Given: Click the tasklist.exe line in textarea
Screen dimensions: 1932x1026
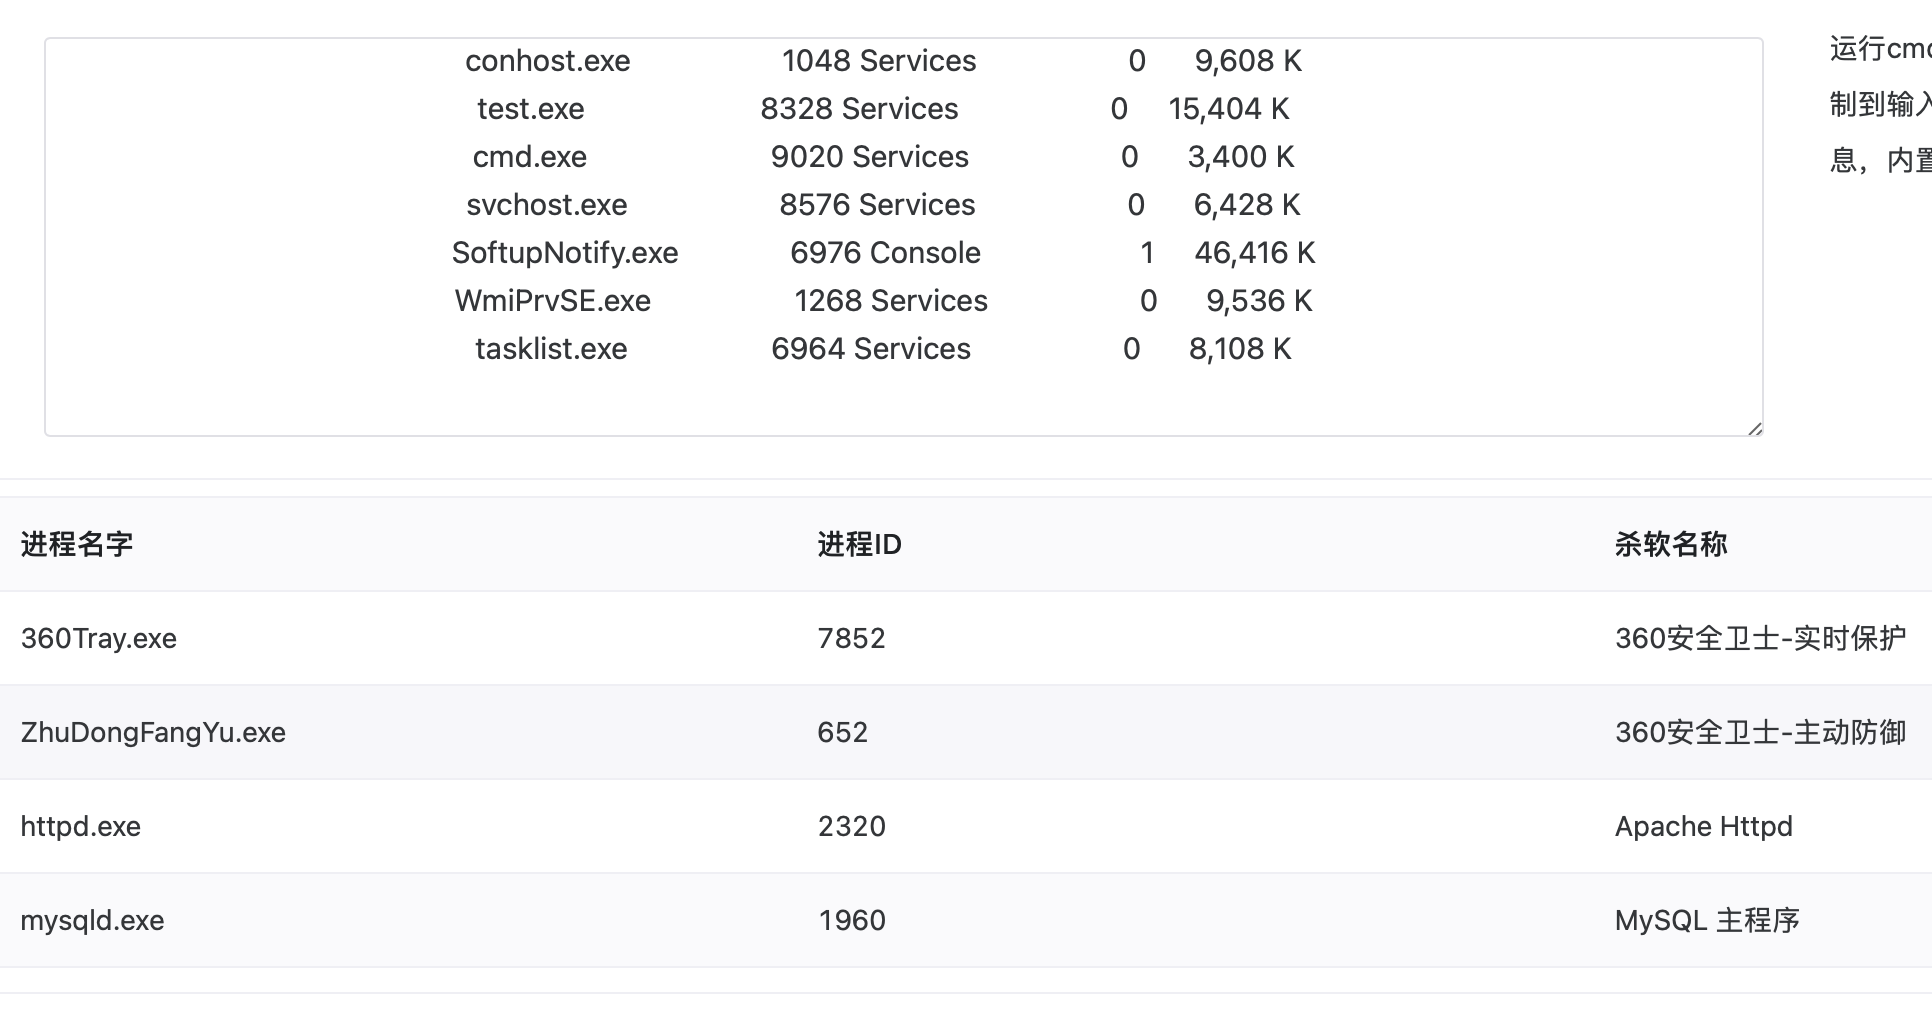Looking at the screenshot, I should 883,349.
